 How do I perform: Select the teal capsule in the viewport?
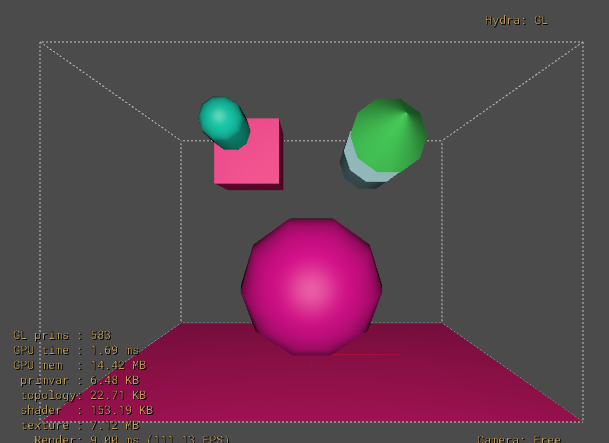click(x=222, y=121)
